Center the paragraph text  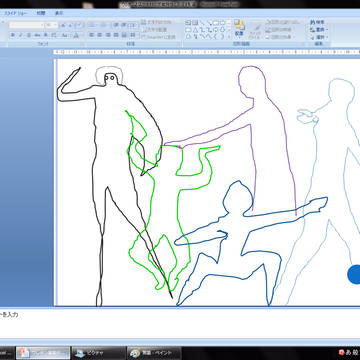click(x=100, y=35)
